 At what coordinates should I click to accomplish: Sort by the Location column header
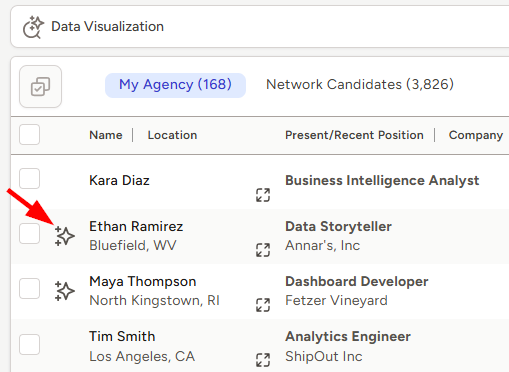click(172, 135)
